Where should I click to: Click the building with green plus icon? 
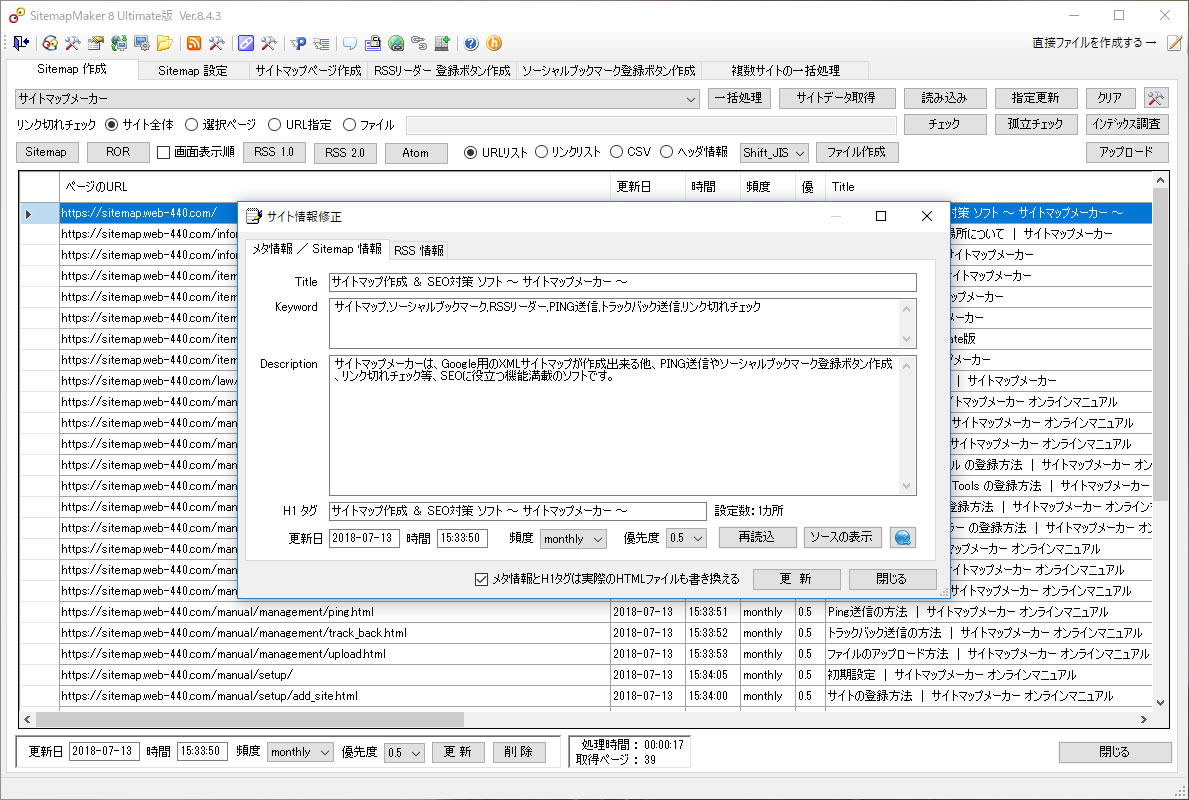point(441,43)
